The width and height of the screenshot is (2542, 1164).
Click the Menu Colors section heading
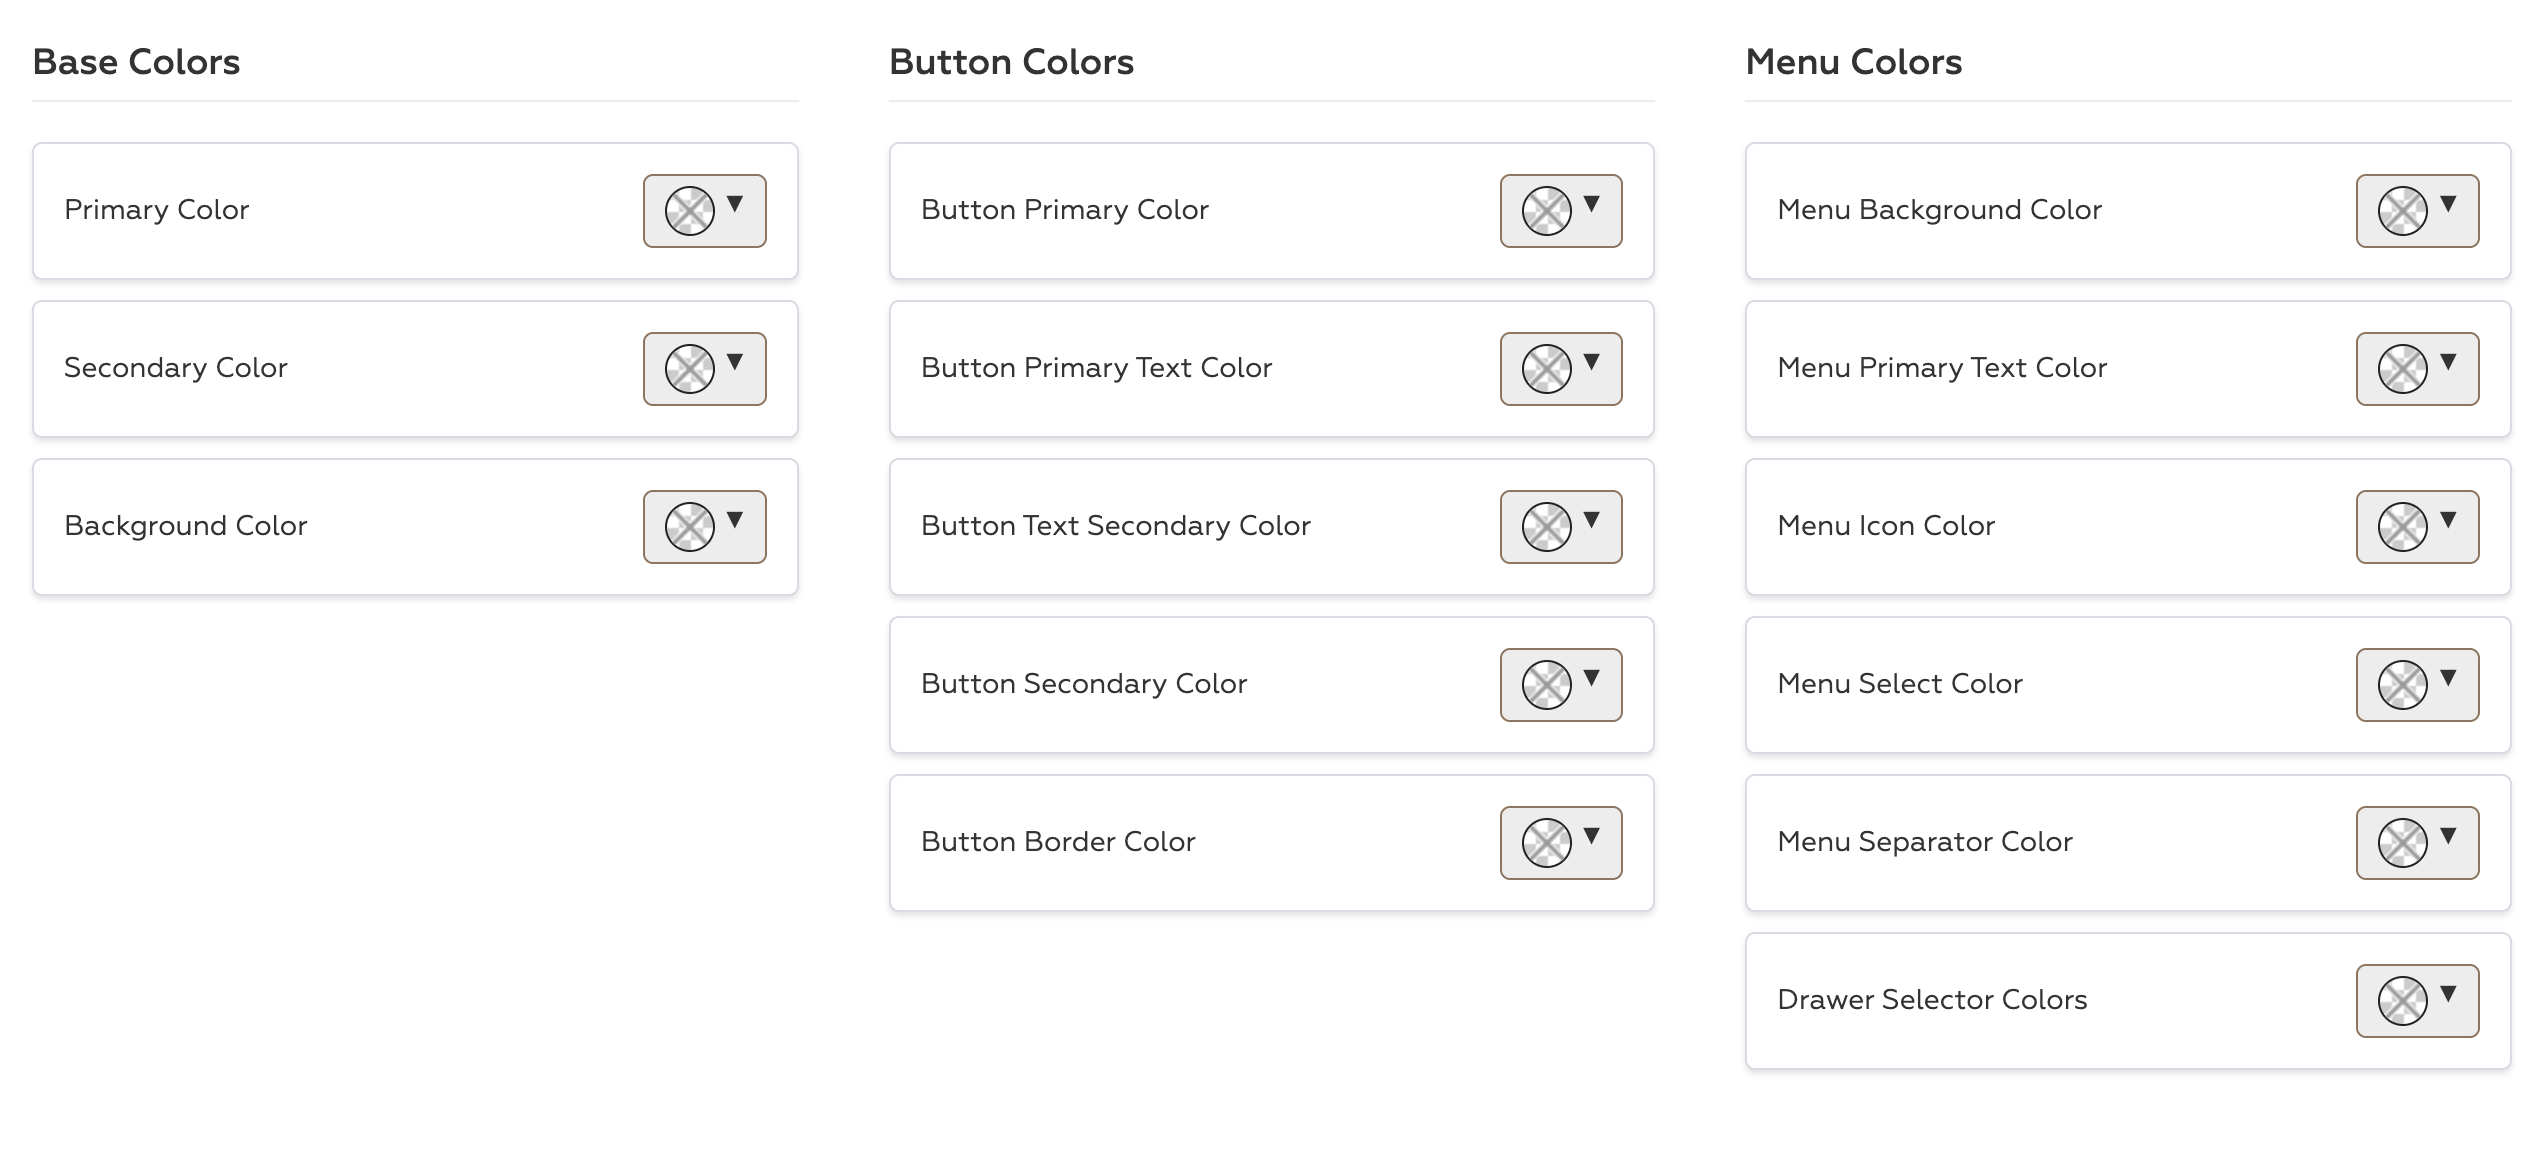[1853, 62]
